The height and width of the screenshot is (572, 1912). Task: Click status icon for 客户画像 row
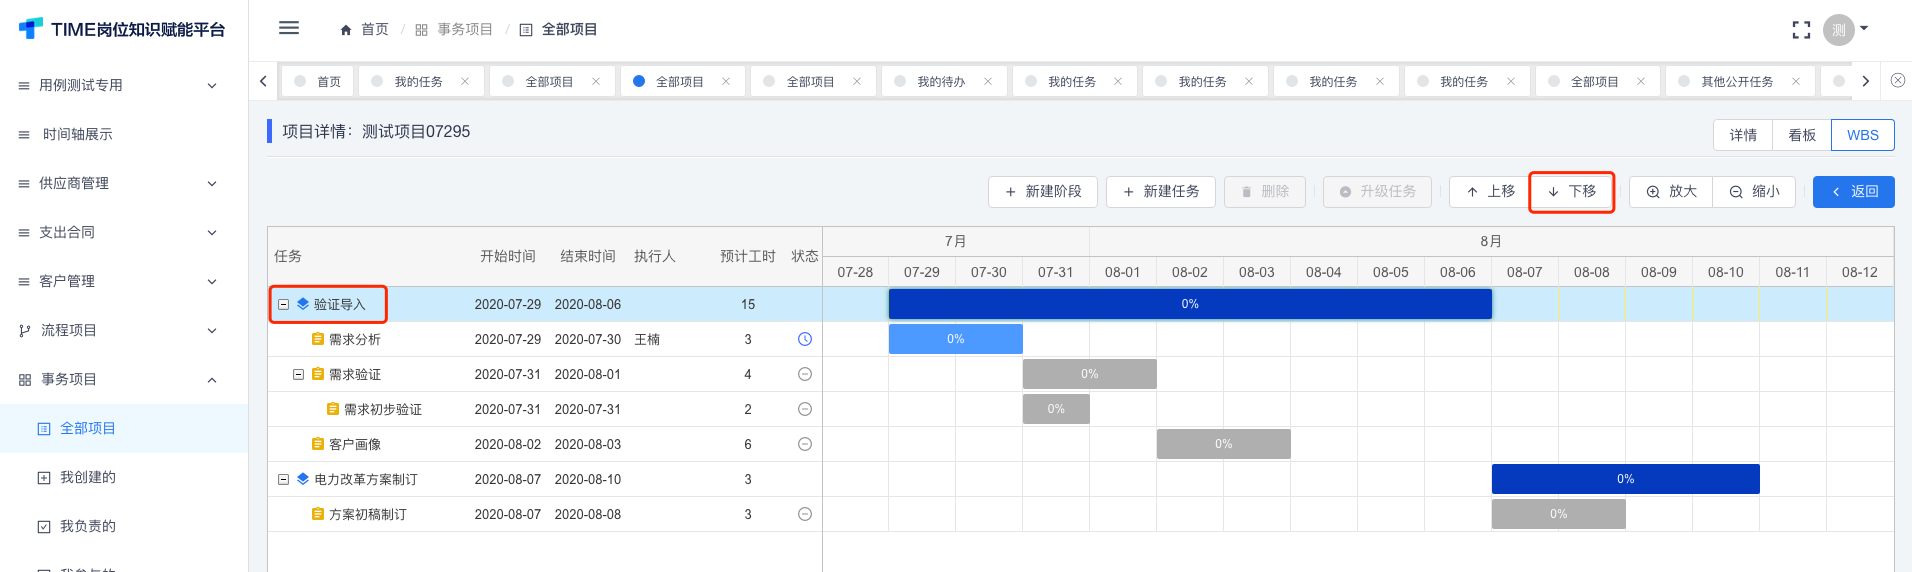pyautogui.click(x=804, y=444)
